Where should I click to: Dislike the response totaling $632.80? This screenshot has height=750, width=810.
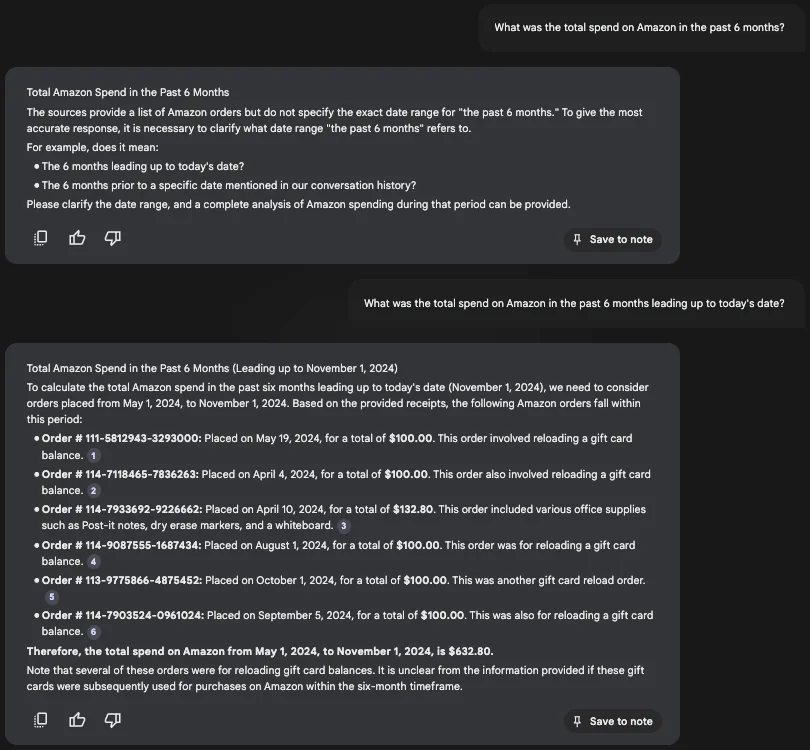click(113, 720)
